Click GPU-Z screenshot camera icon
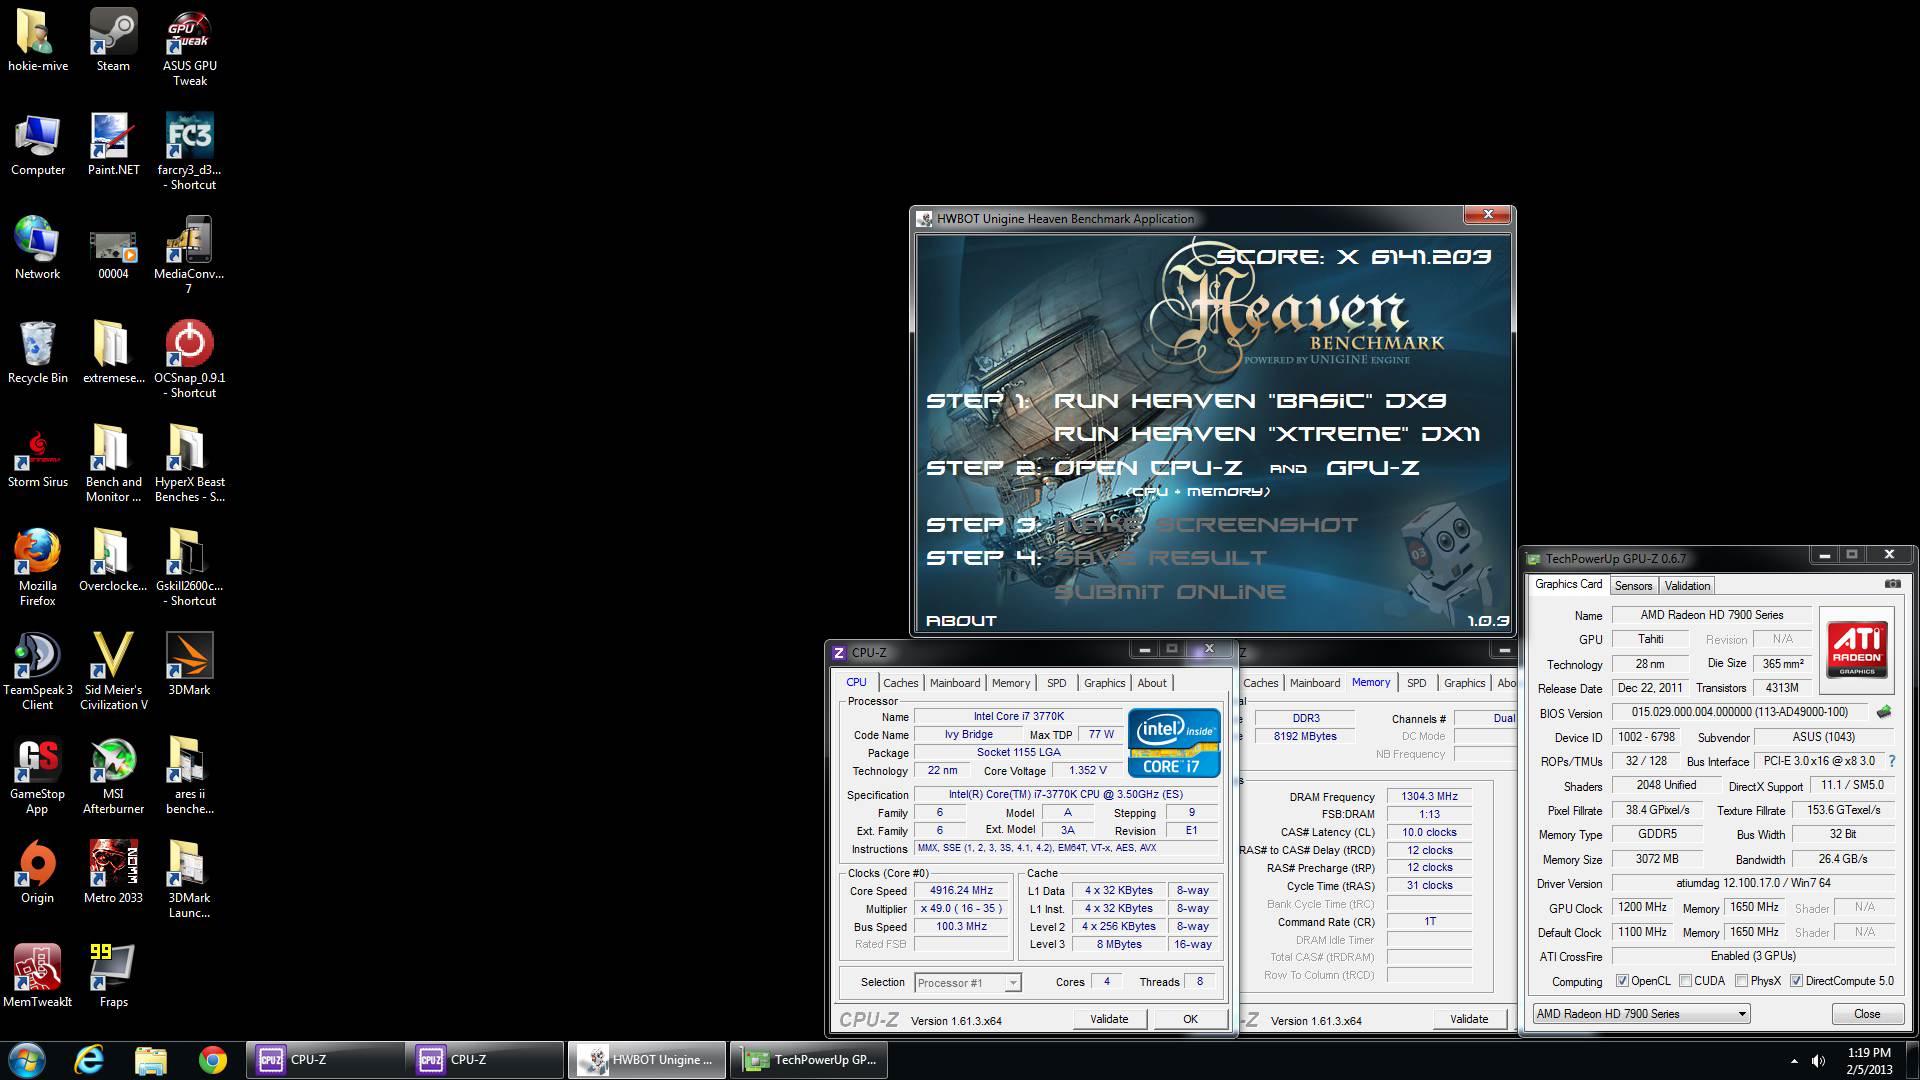This screenshot has height=1080, width=1920. [1892, 584]
